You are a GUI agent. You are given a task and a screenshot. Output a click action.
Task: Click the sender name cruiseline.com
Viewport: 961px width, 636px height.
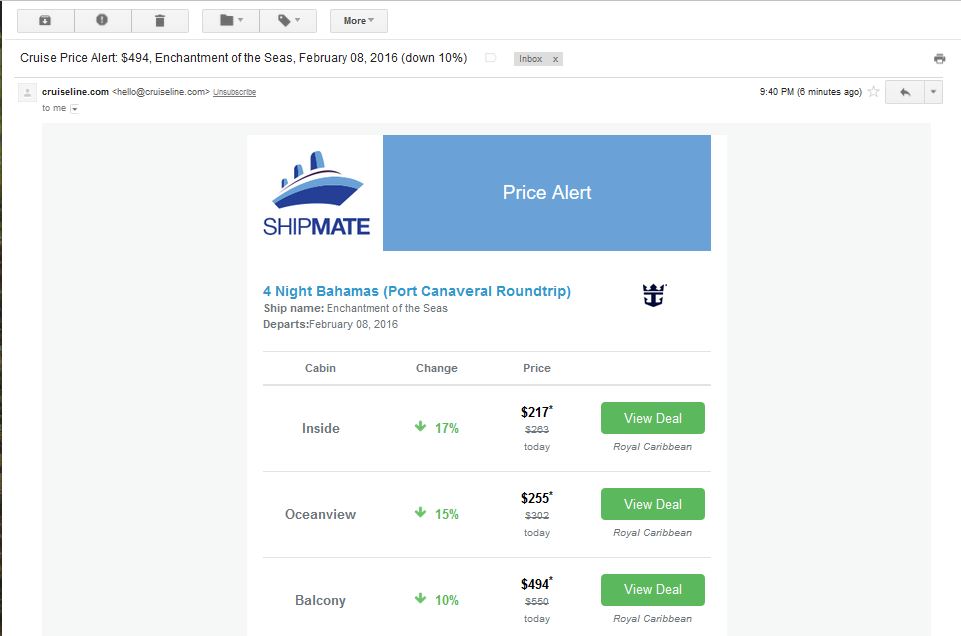pos(75,92)
